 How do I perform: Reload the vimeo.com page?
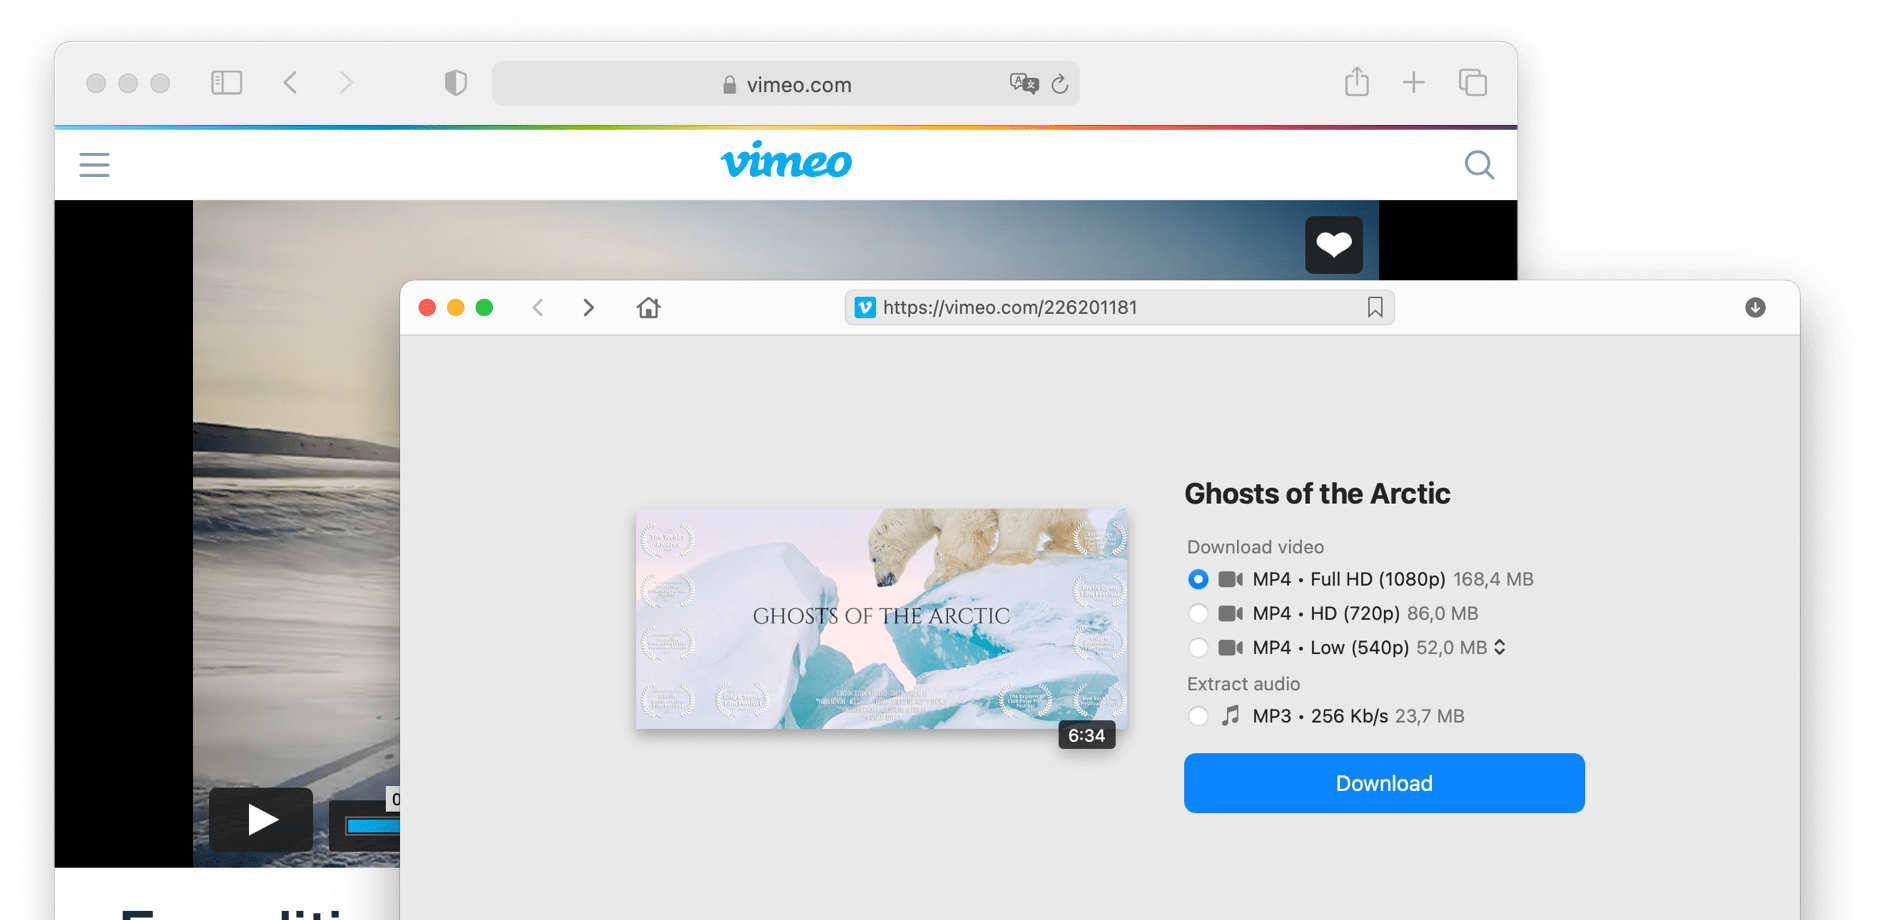click(x=1060, y=85)
